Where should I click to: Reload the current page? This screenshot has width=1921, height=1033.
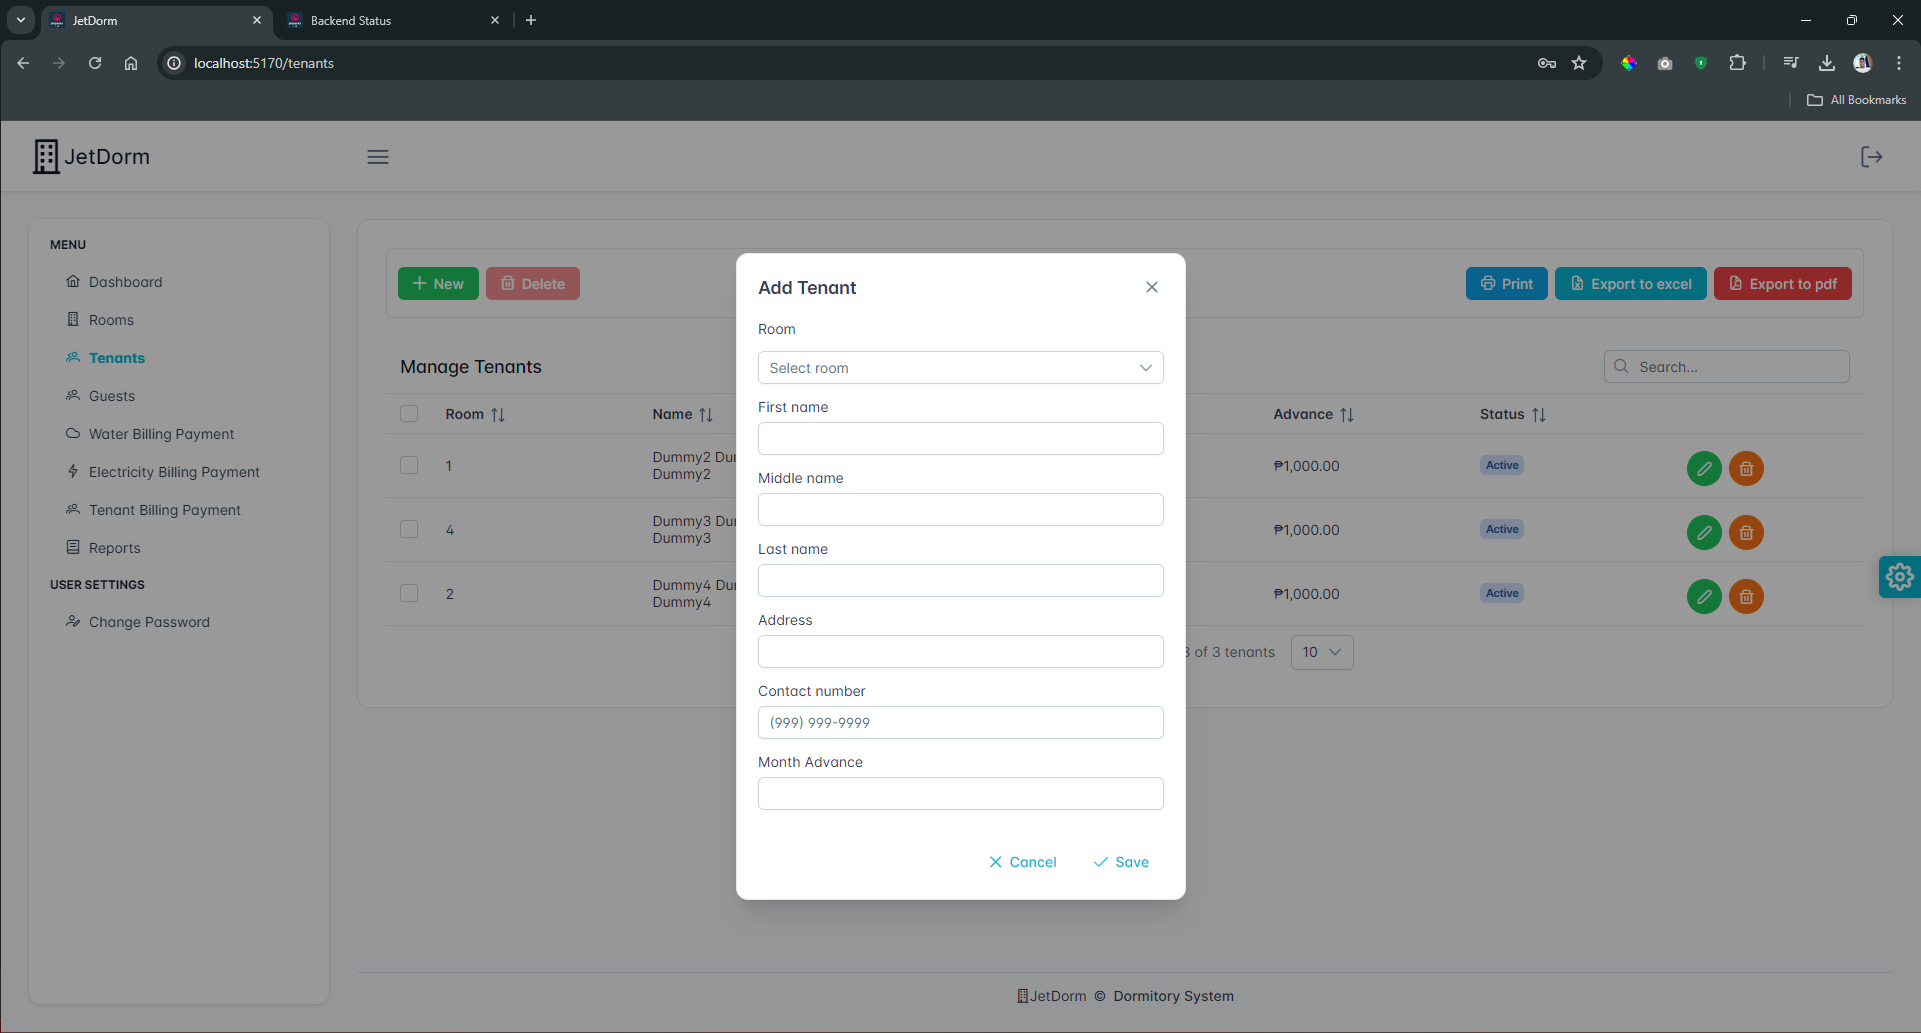95,63
